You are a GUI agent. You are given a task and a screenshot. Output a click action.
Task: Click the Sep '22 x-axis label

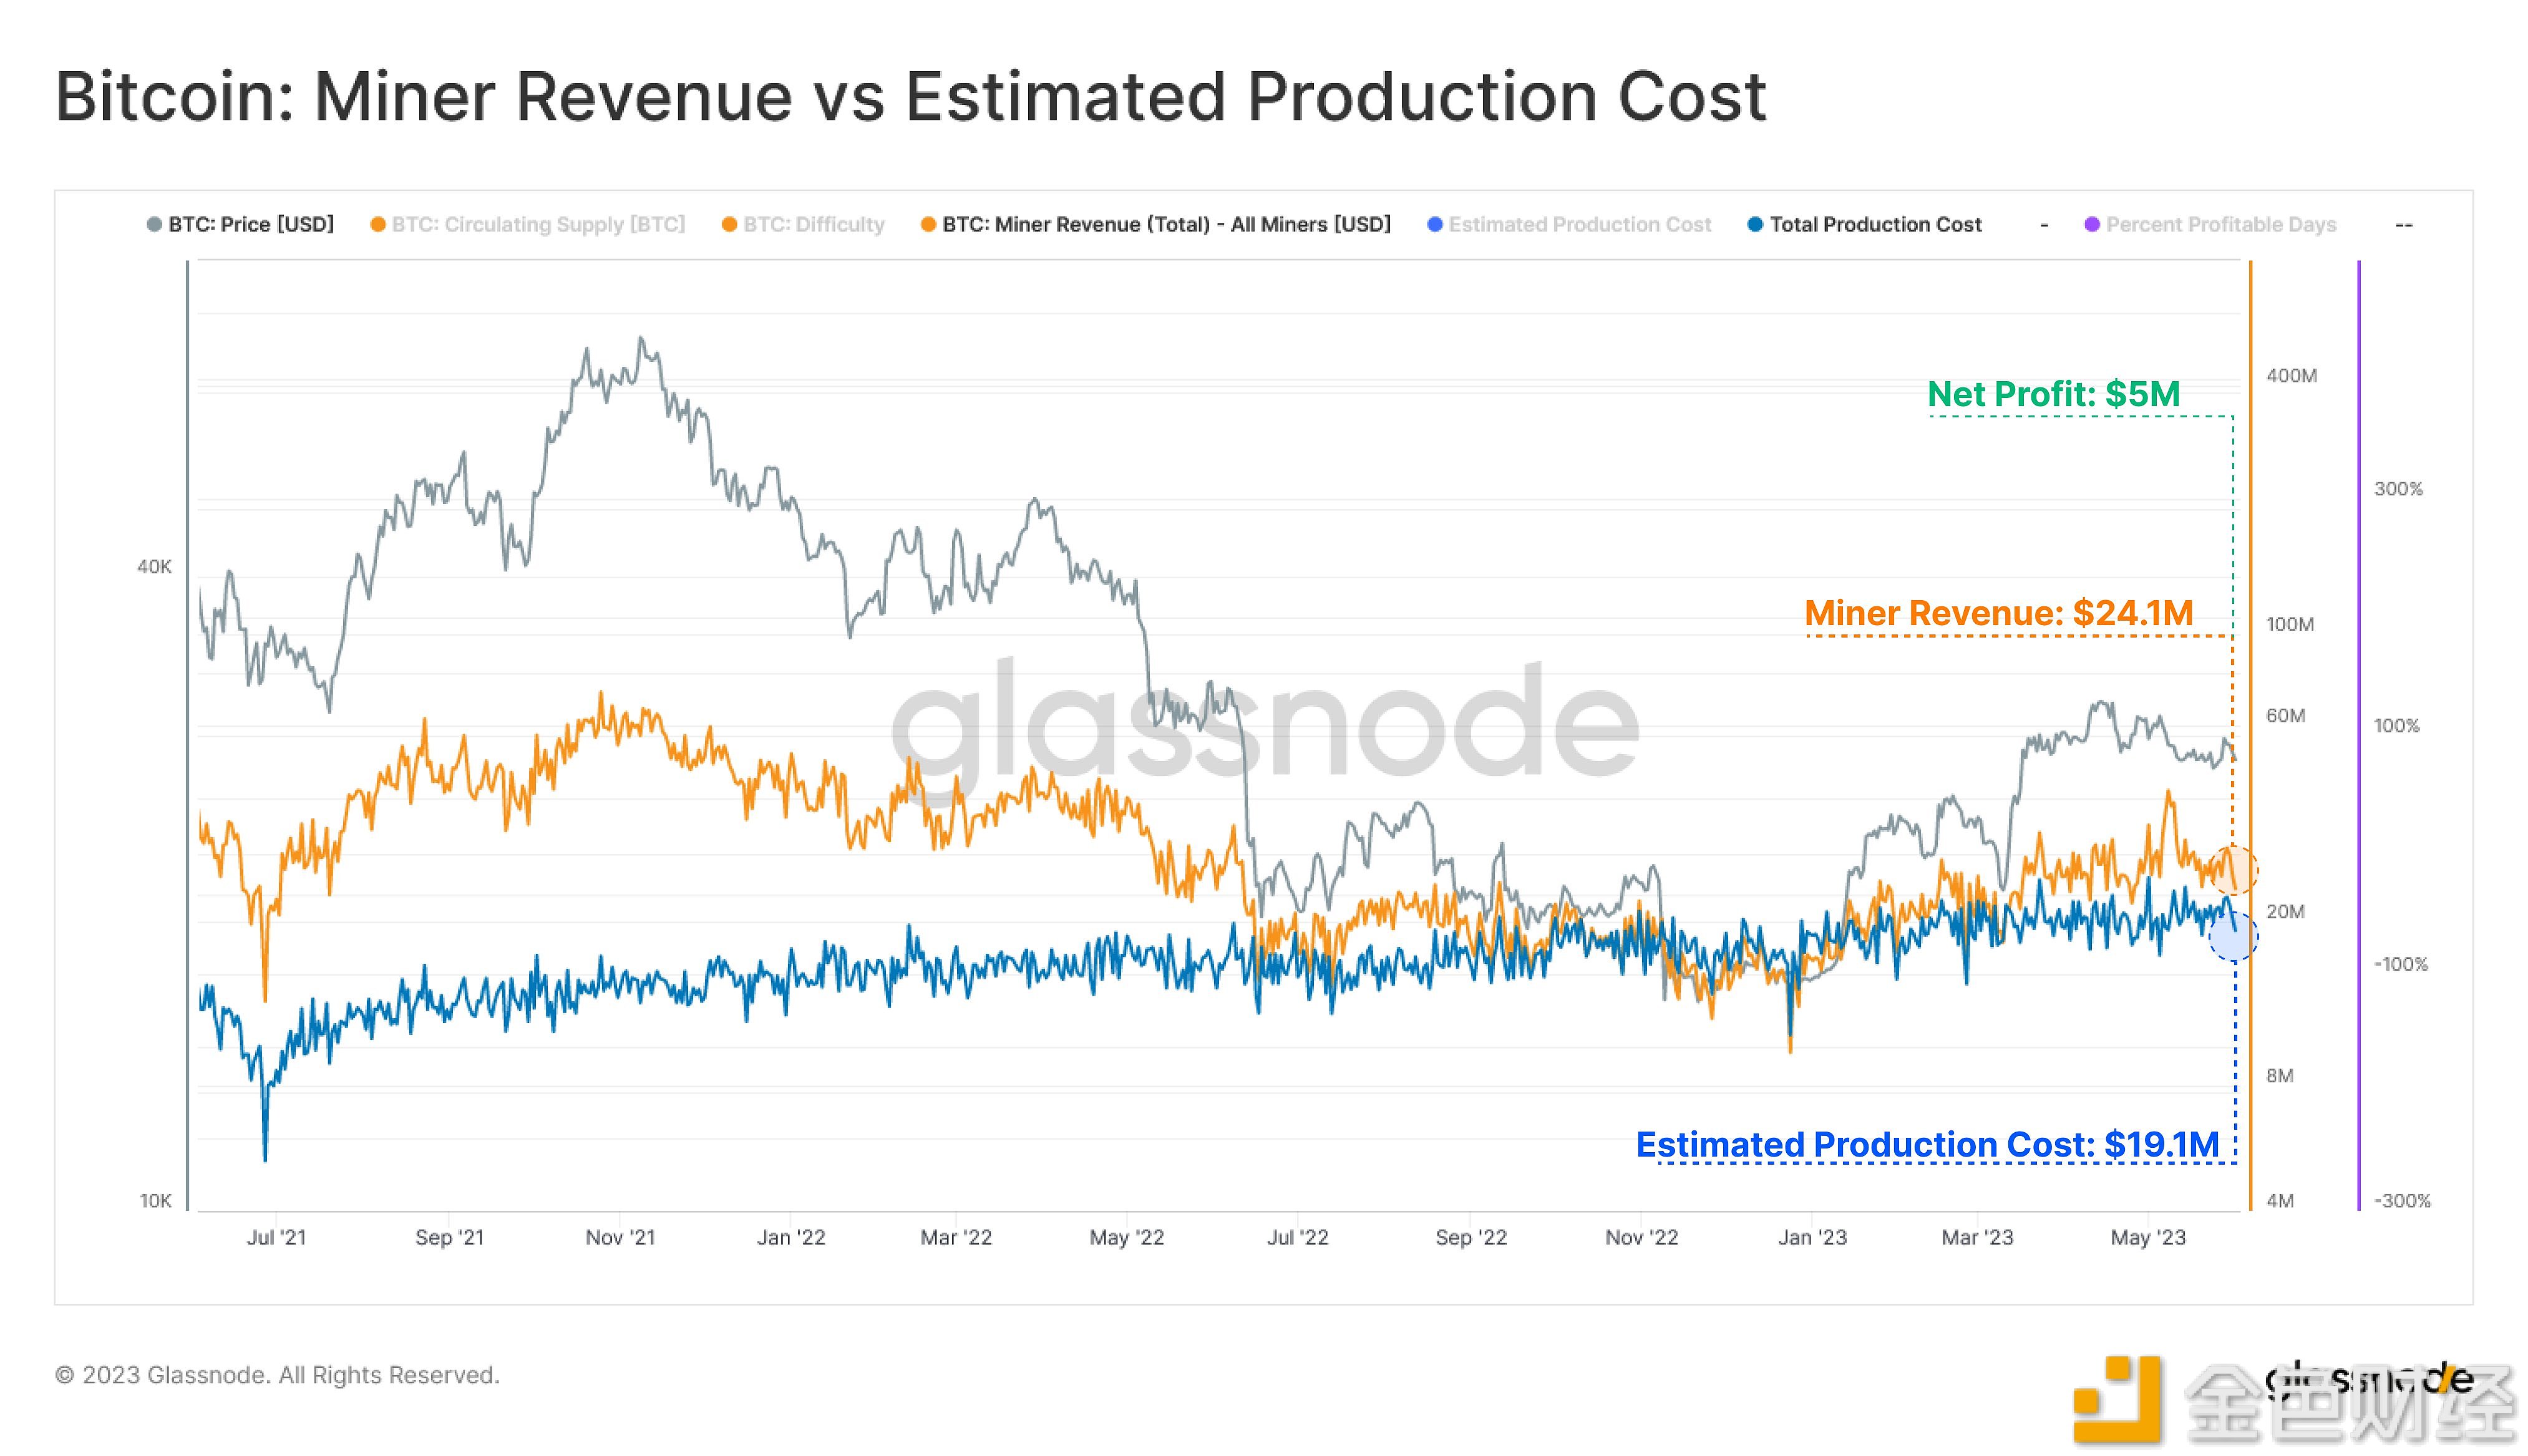[x=1471, y=1237]
